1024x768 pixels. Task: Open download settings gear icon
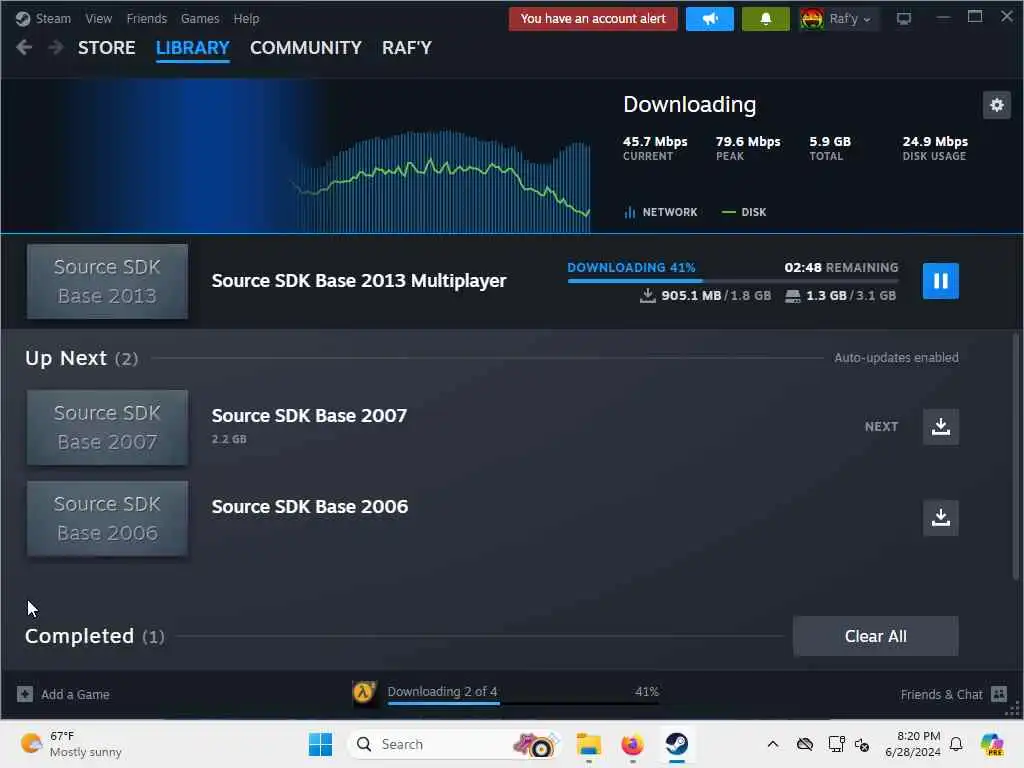coord(997,105)
